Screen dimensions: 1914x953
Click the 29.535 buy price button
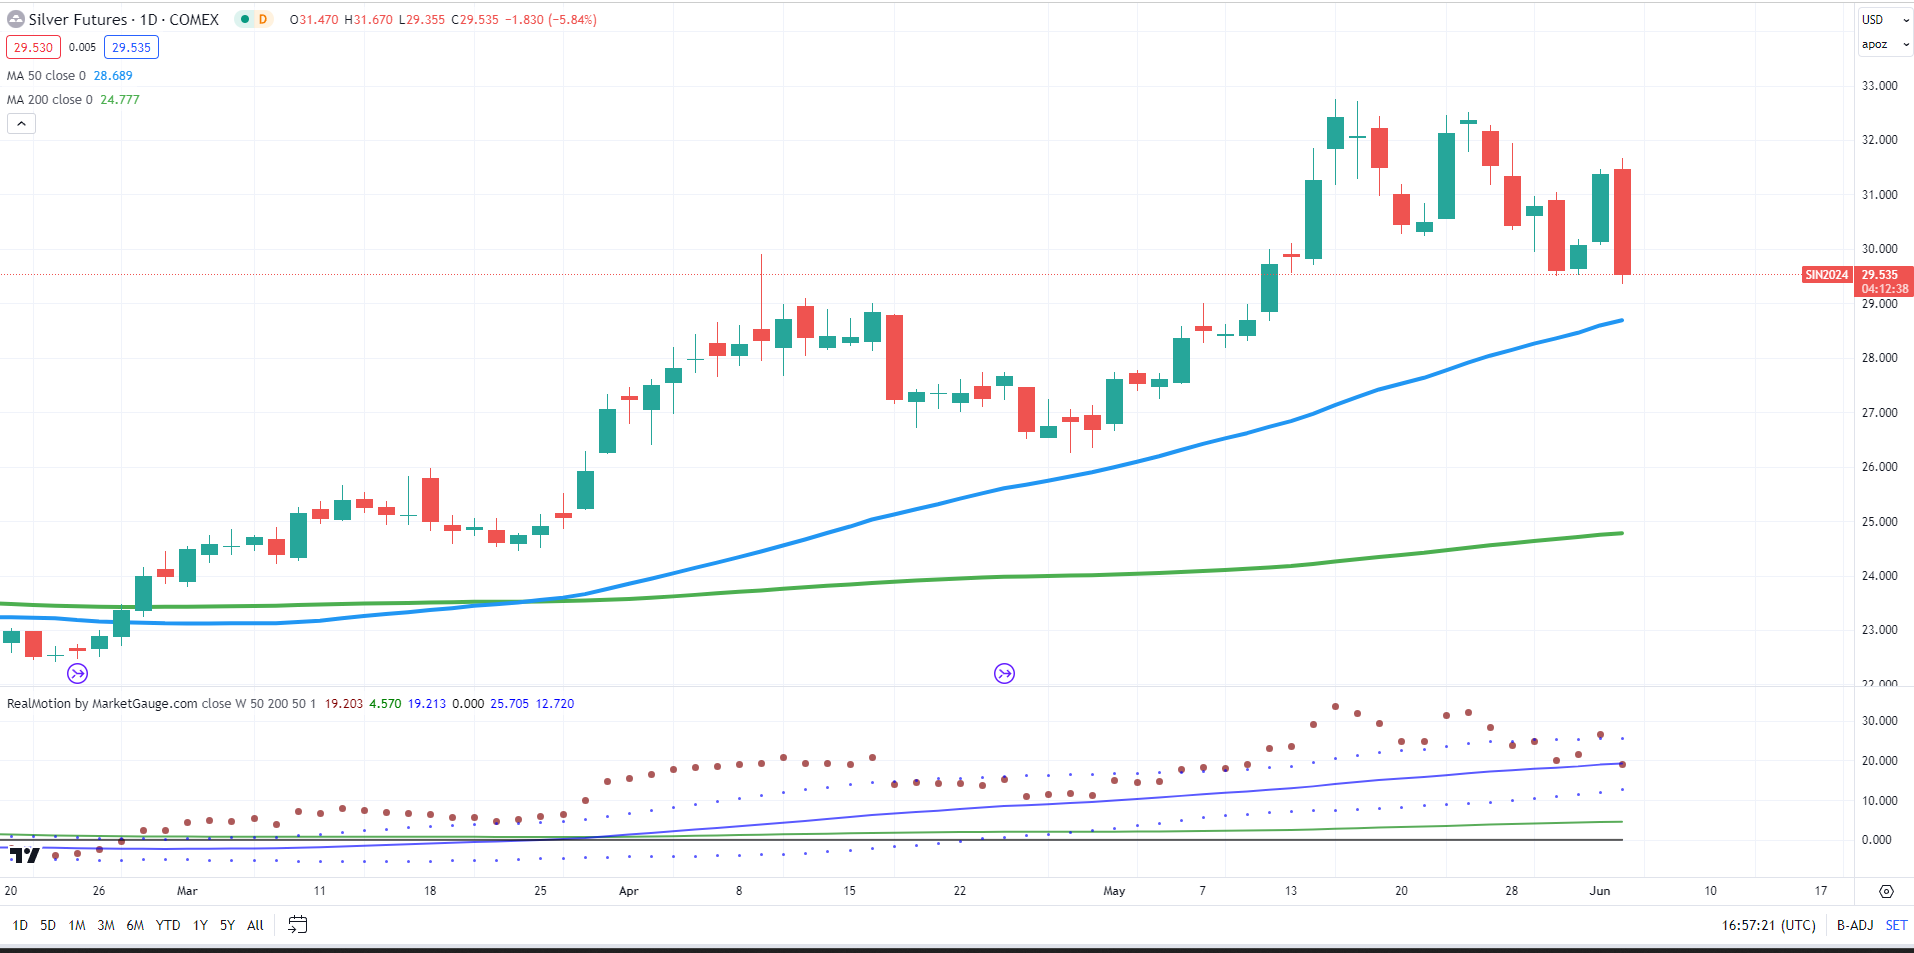[x=131, y=47]
